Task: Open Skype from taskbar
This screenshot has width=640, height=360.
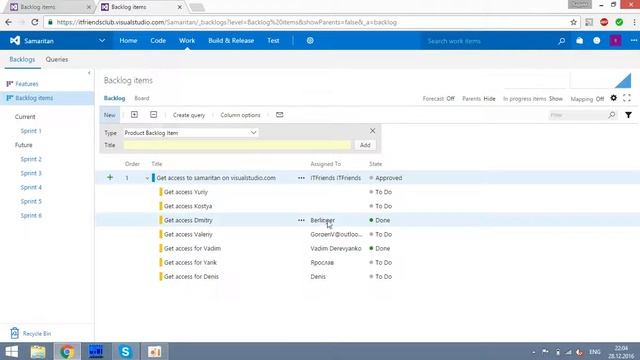Action: [x=125, y=351]
